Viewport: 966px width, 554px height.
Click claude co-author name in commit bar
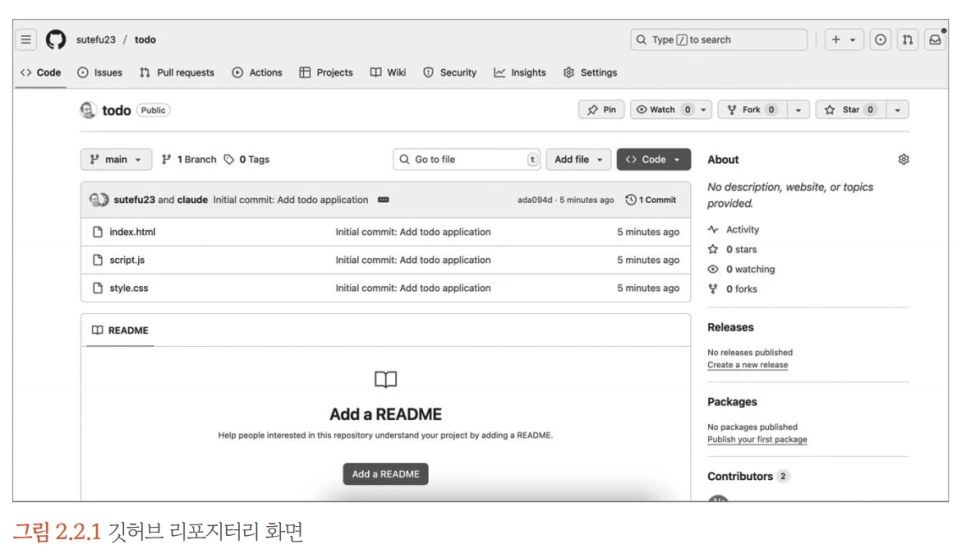[x=192, y=200]
